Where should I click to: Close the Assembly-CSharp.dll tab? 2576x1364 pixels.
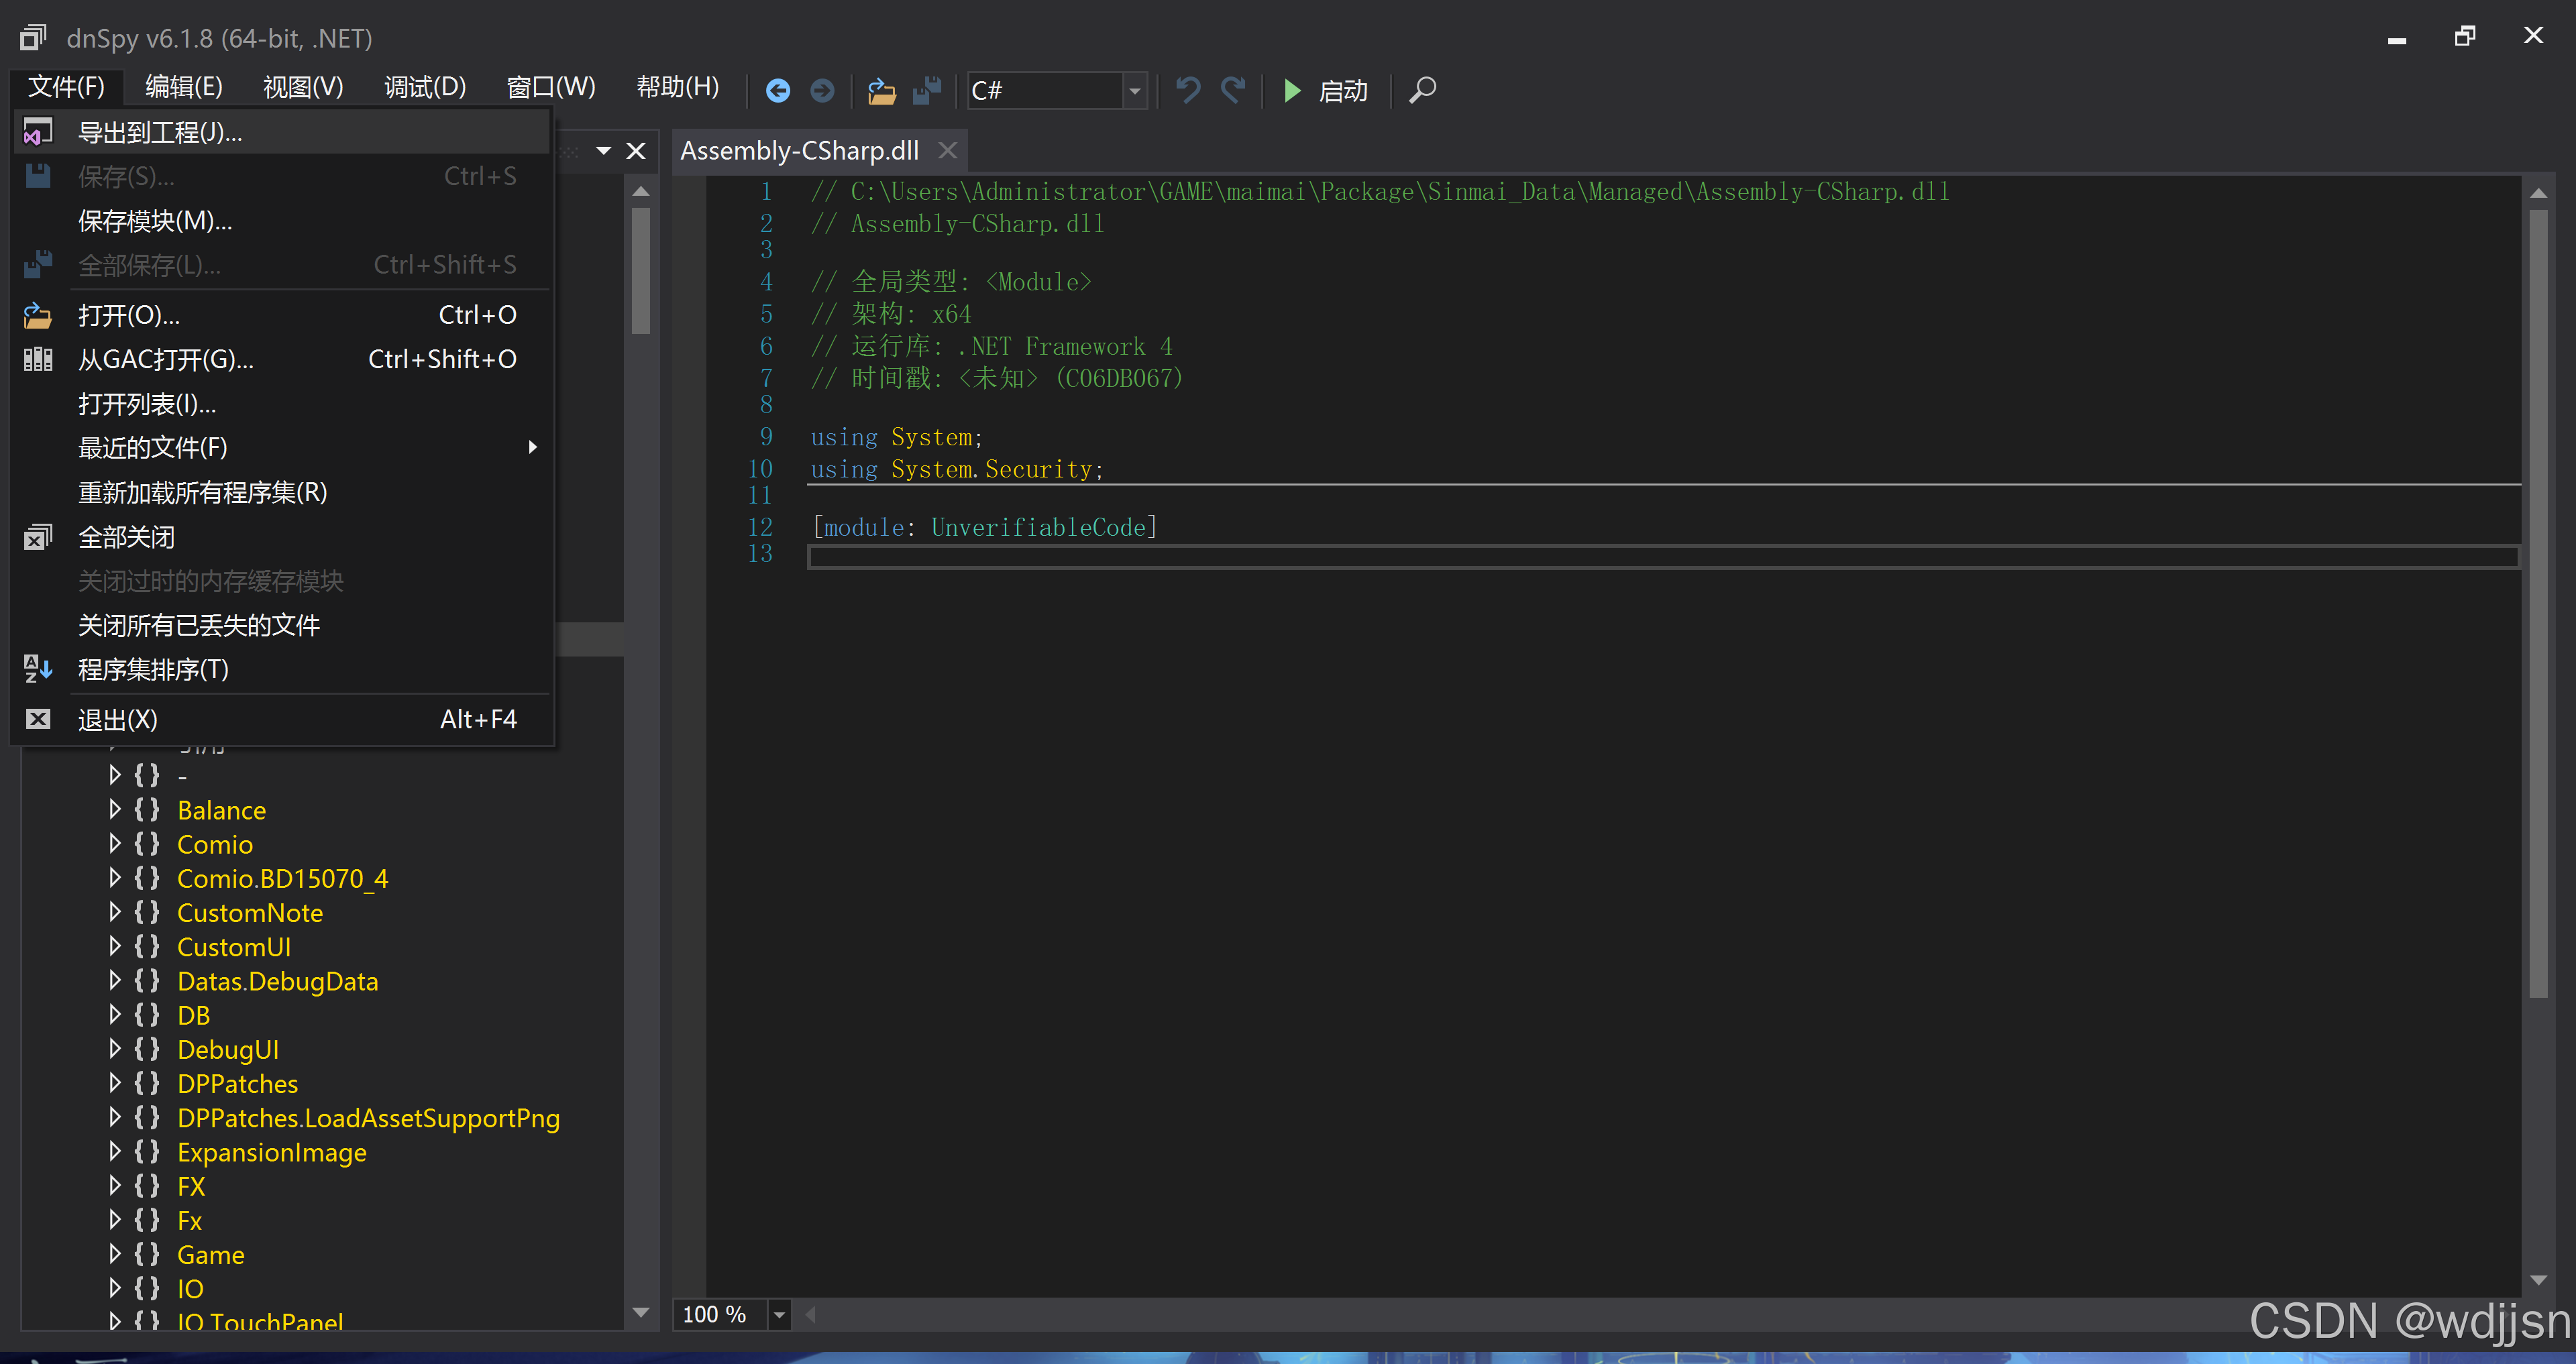947,150
